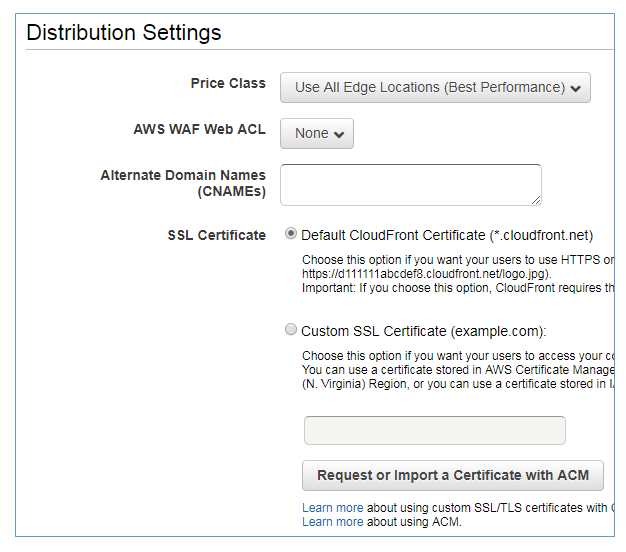Click the chevron on the Edge Locations selector
The width and height of the screenshot is (626, 552).
click(576, 88)
